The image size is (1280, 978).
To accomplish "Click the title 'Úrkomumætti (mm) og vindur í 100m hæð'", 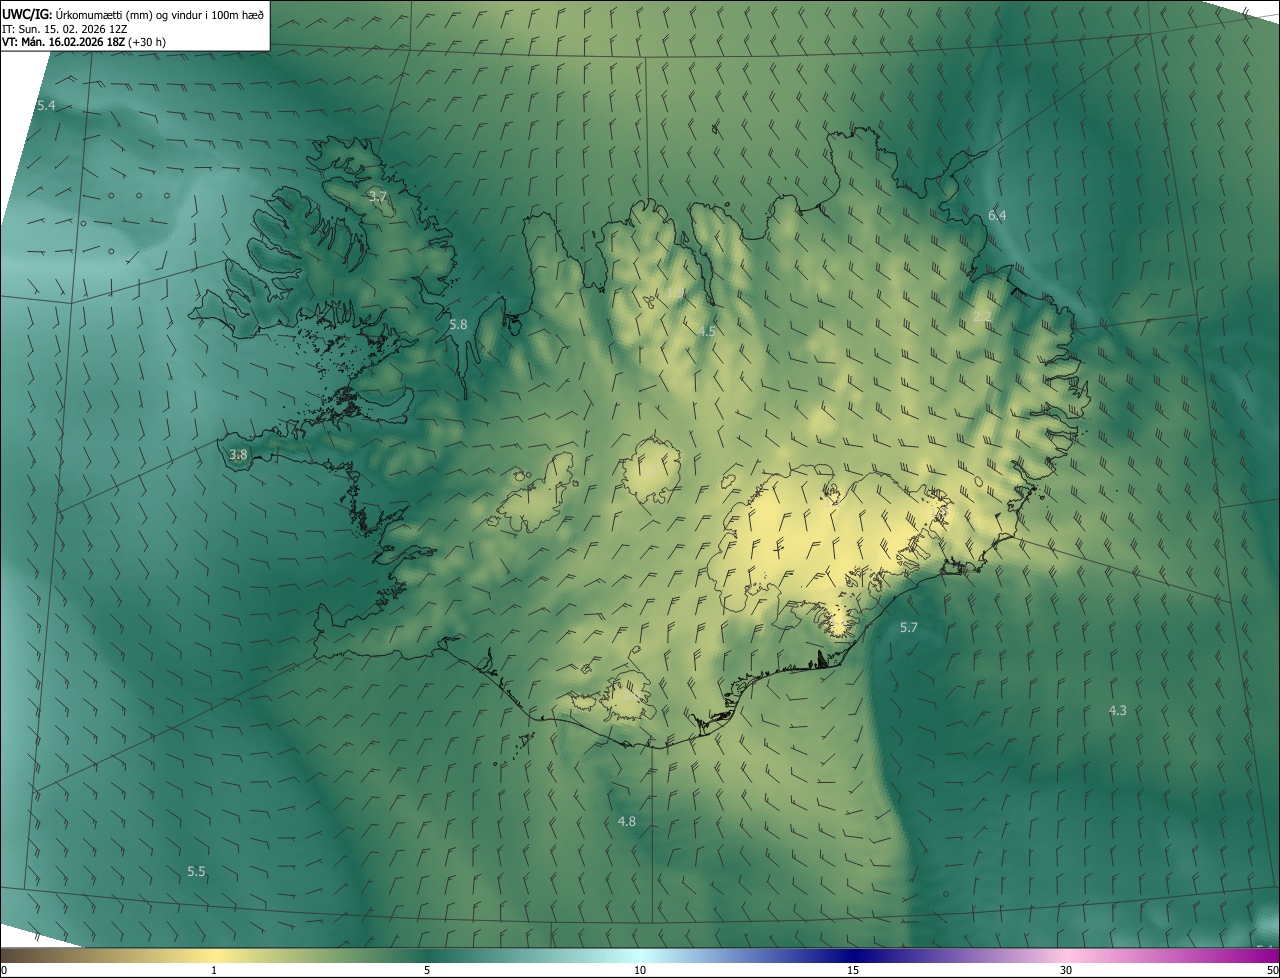I will [159, 13].
